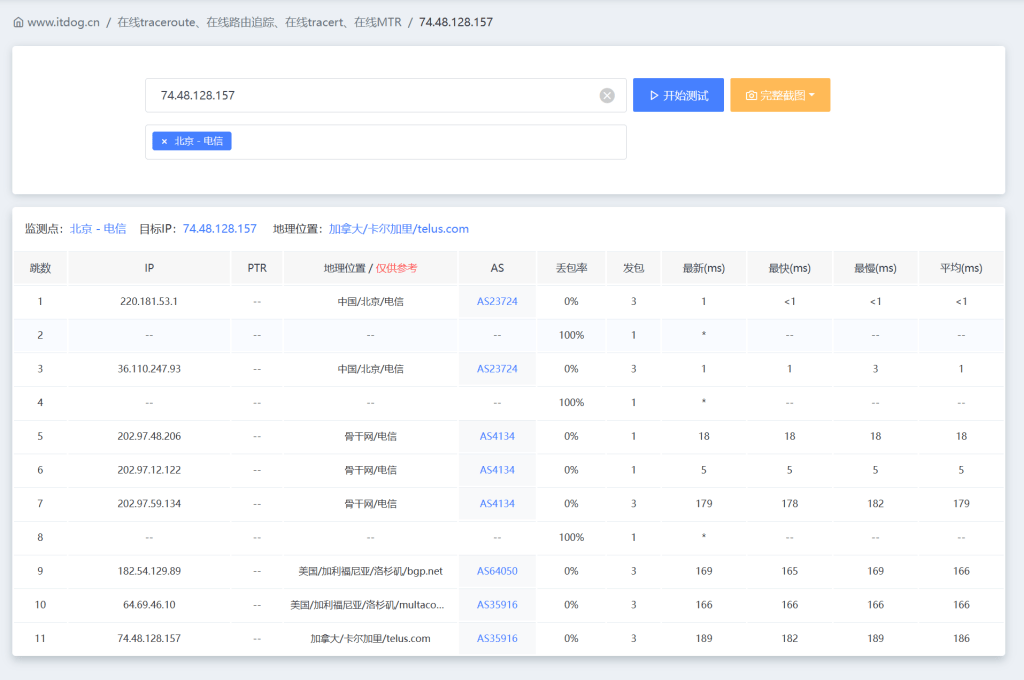Open AS23724 link in hop 3 row
Image resolution: width=1024 pixels, height=680 pixels.
pos(497,368)
